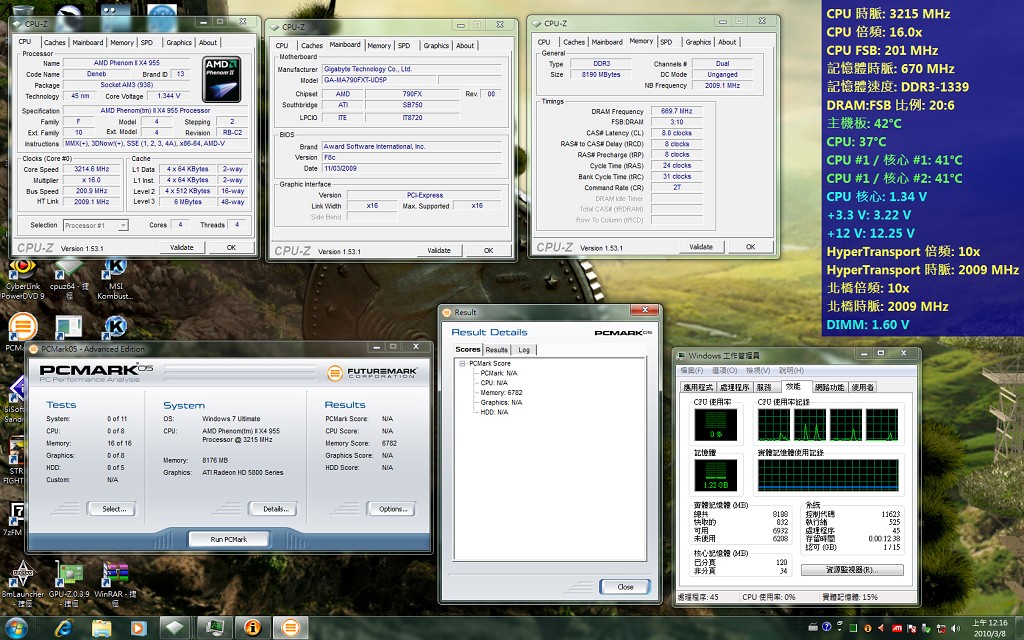The width and height of the screenshot is (1024, 640).
Task: Click the AMD Phenom II logo in CPU-Z
Action: click(x=221, y=79)
